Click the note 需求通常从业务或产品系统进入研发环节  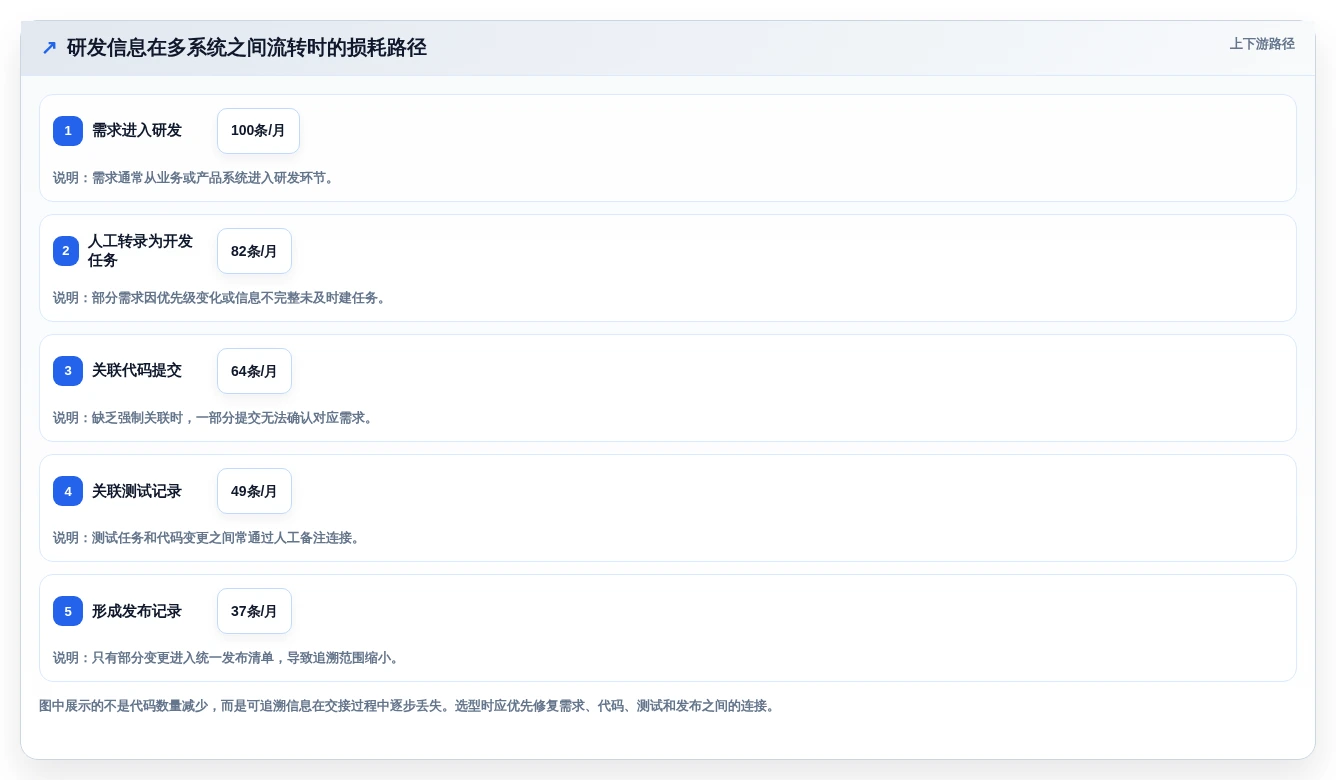pyautogui.click(x=196, y=178)
